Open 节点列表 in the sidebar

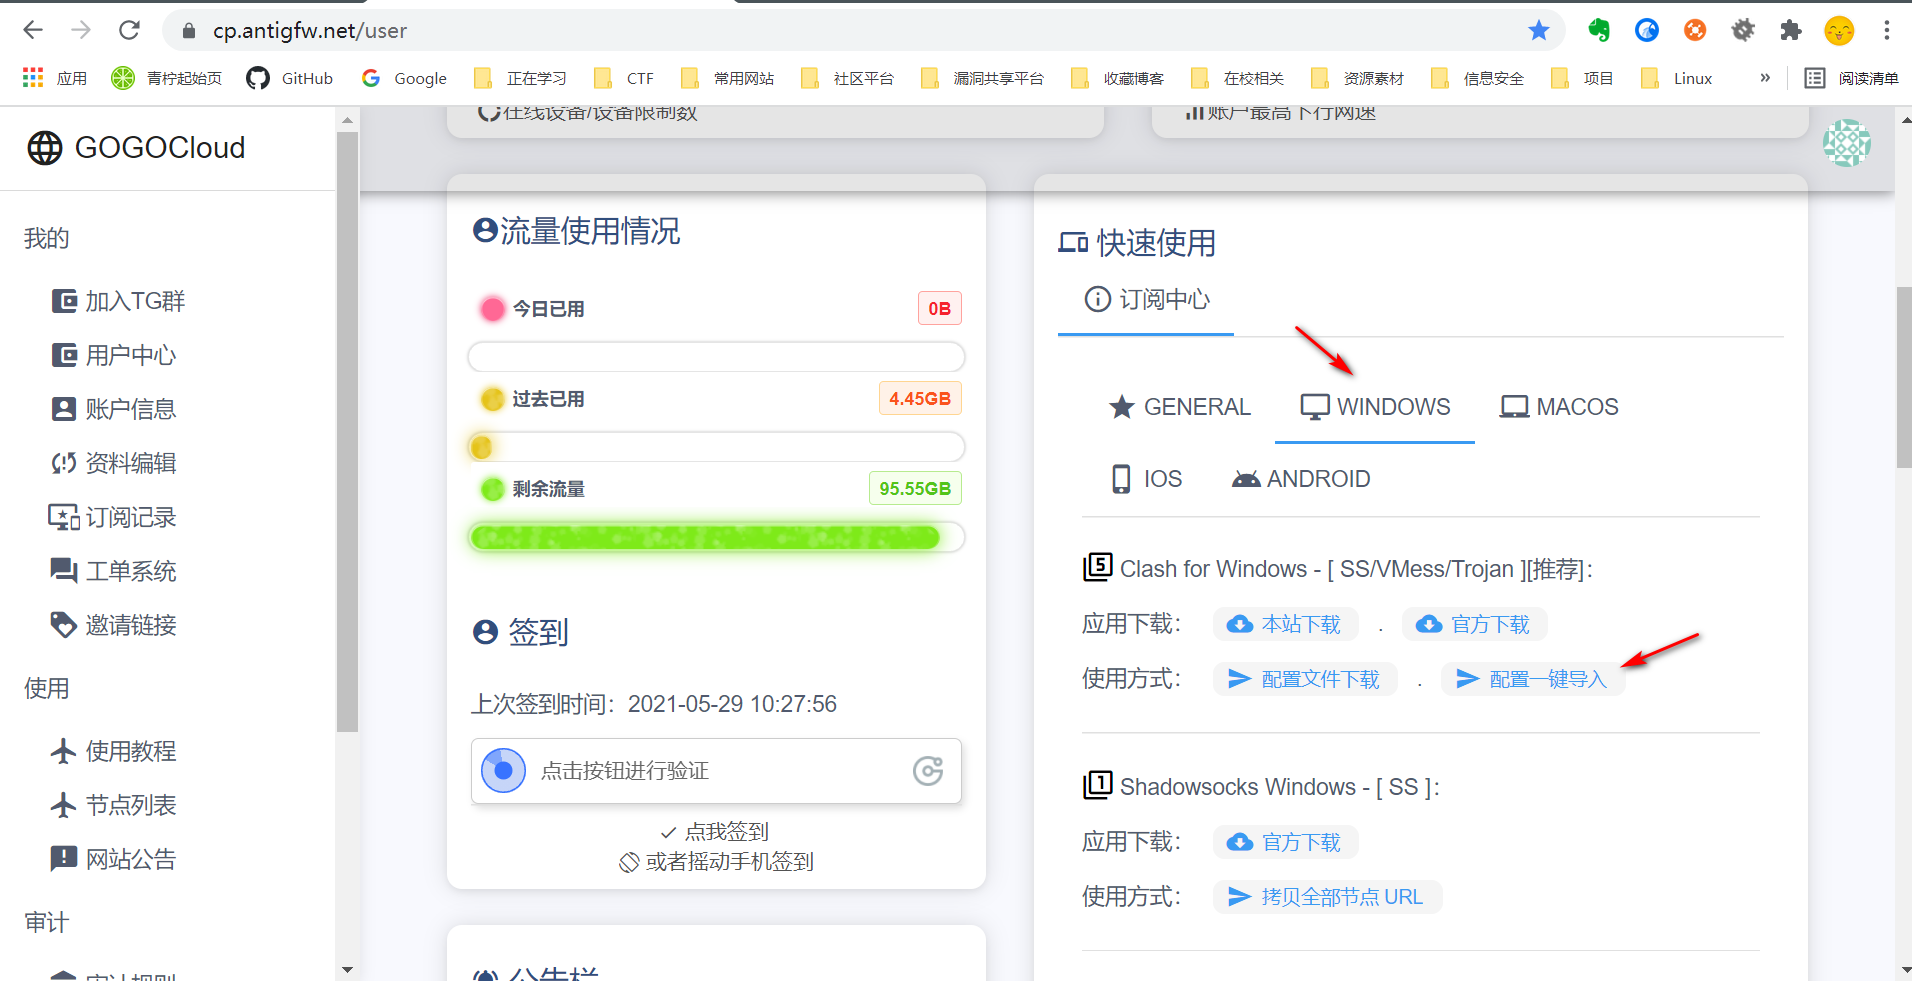click(x=130, y=805)
